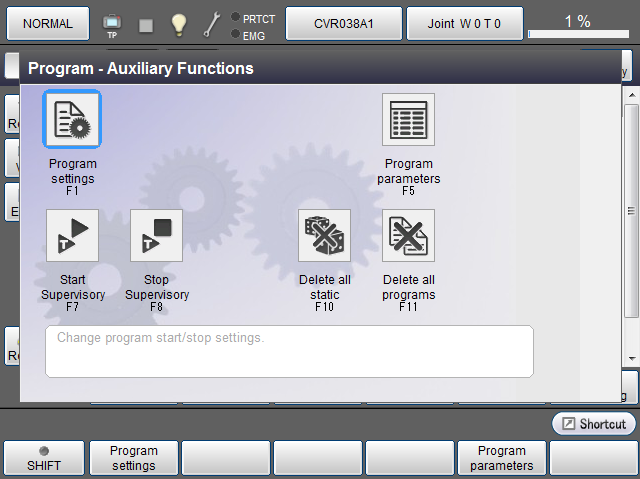Click the EMG status indicator

point(251,34)
